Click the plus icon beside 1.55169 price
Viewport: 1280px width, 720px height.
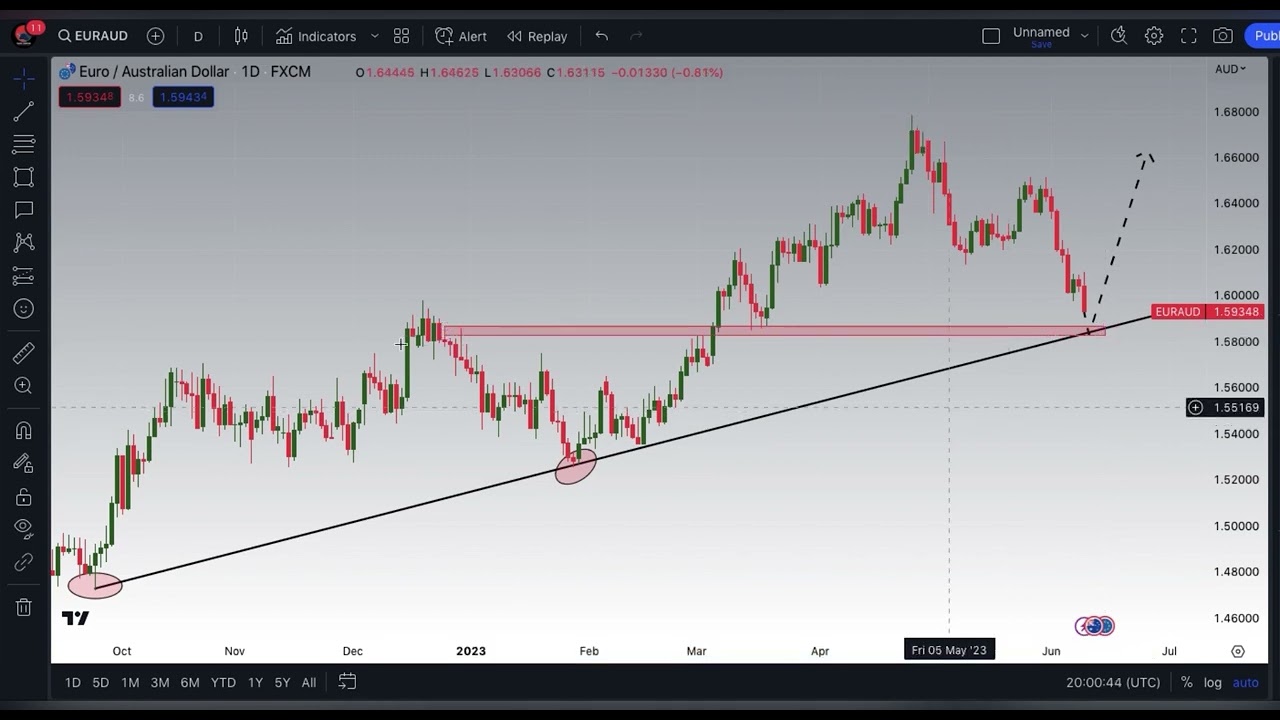1195,407
